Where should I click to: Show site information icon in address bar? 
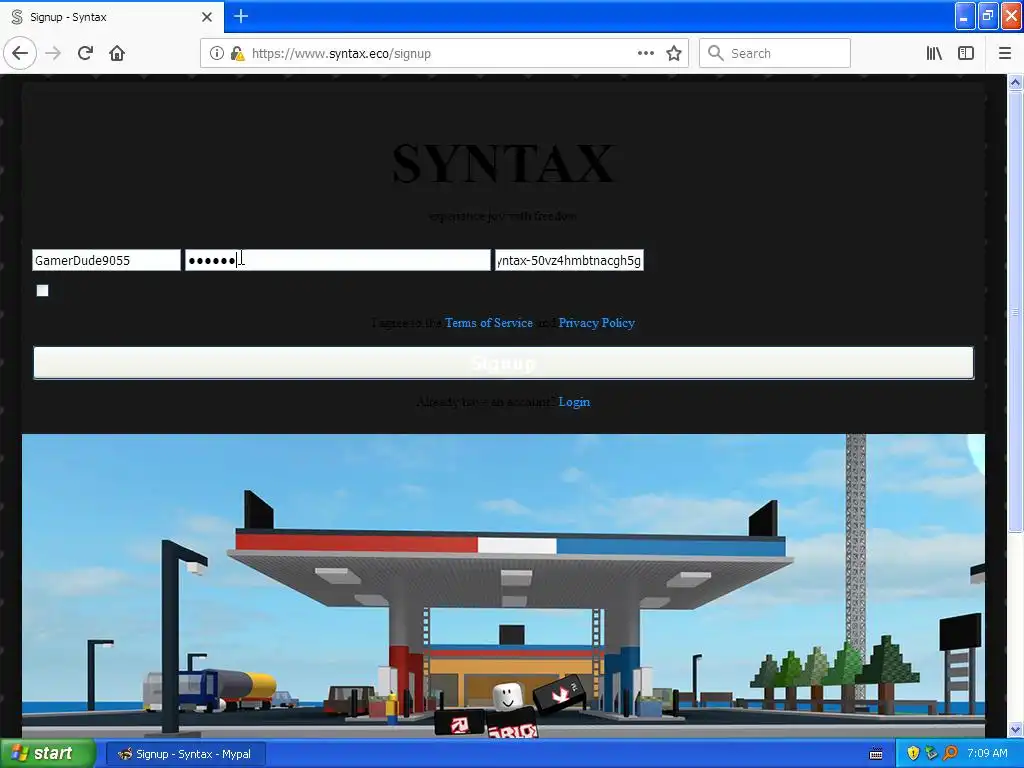point(216,54)
